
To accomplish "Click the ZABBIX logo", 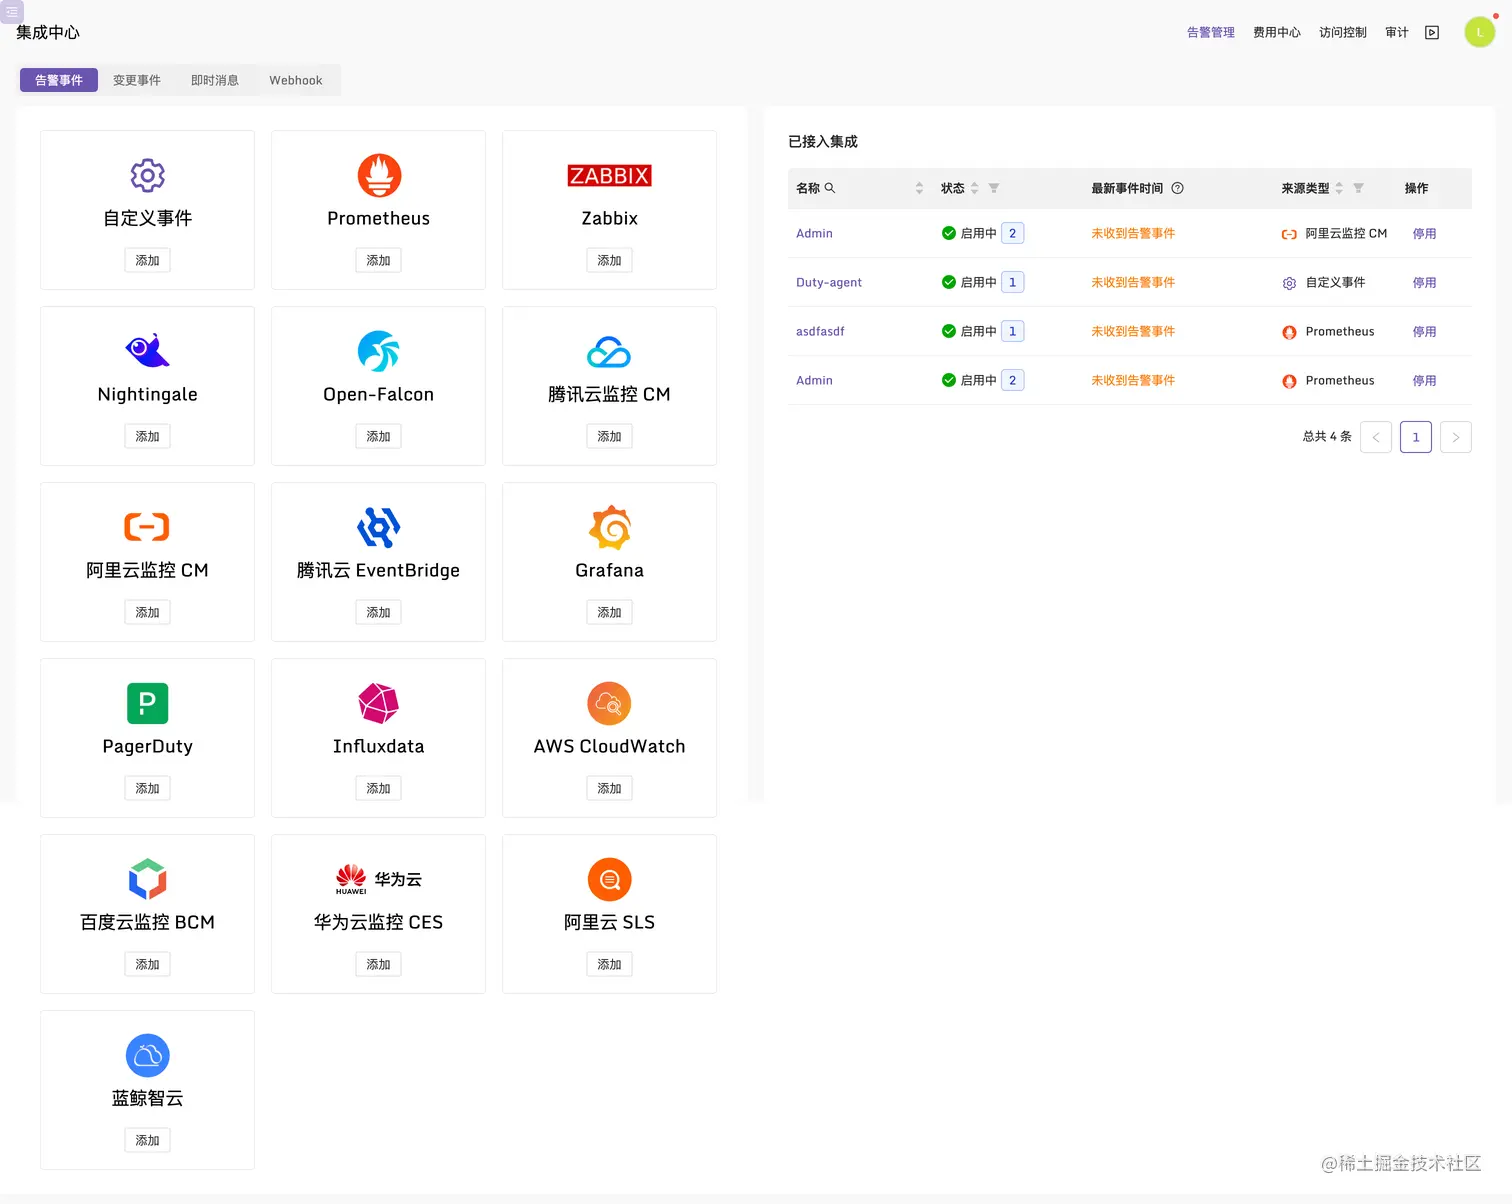I will [x=609, y=176].
